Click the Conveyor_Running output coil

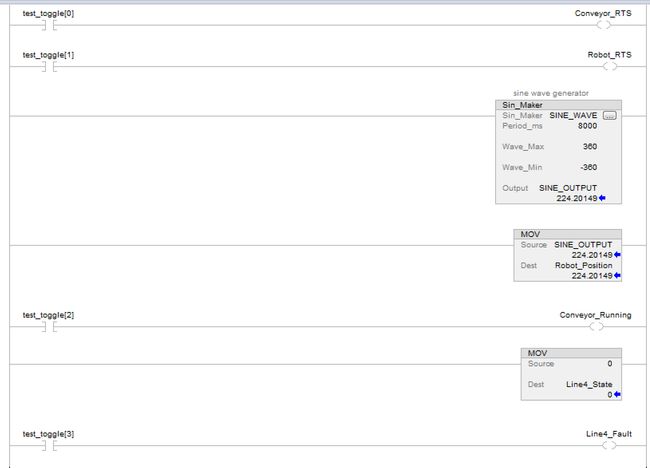click(x=597, y=327)
